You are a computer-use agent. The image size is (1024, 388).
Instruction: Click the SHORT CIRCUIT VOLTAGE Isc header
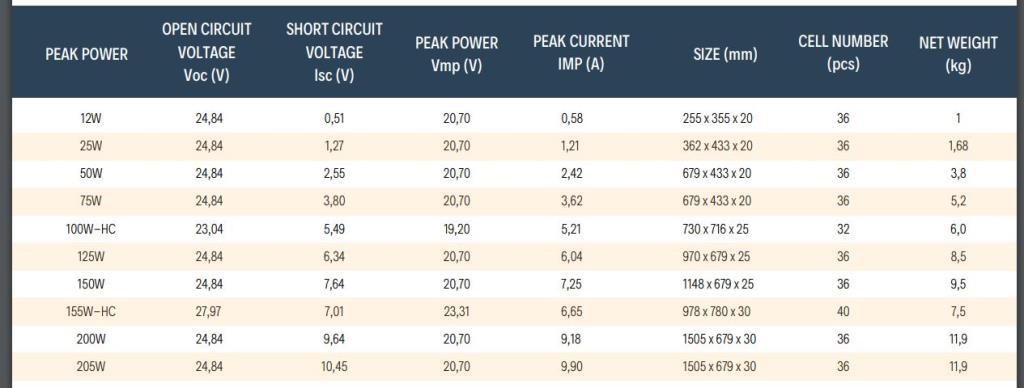click(334, 52)
